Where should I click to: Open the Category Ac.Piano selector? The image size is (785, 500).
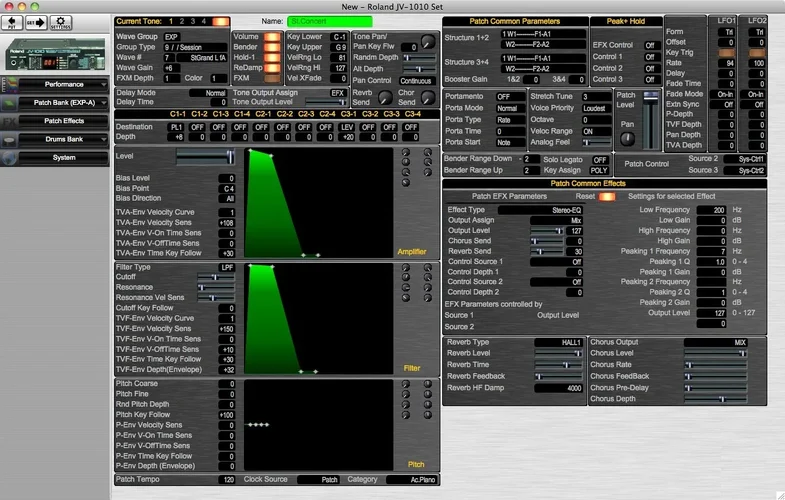(x=412, y=480)
